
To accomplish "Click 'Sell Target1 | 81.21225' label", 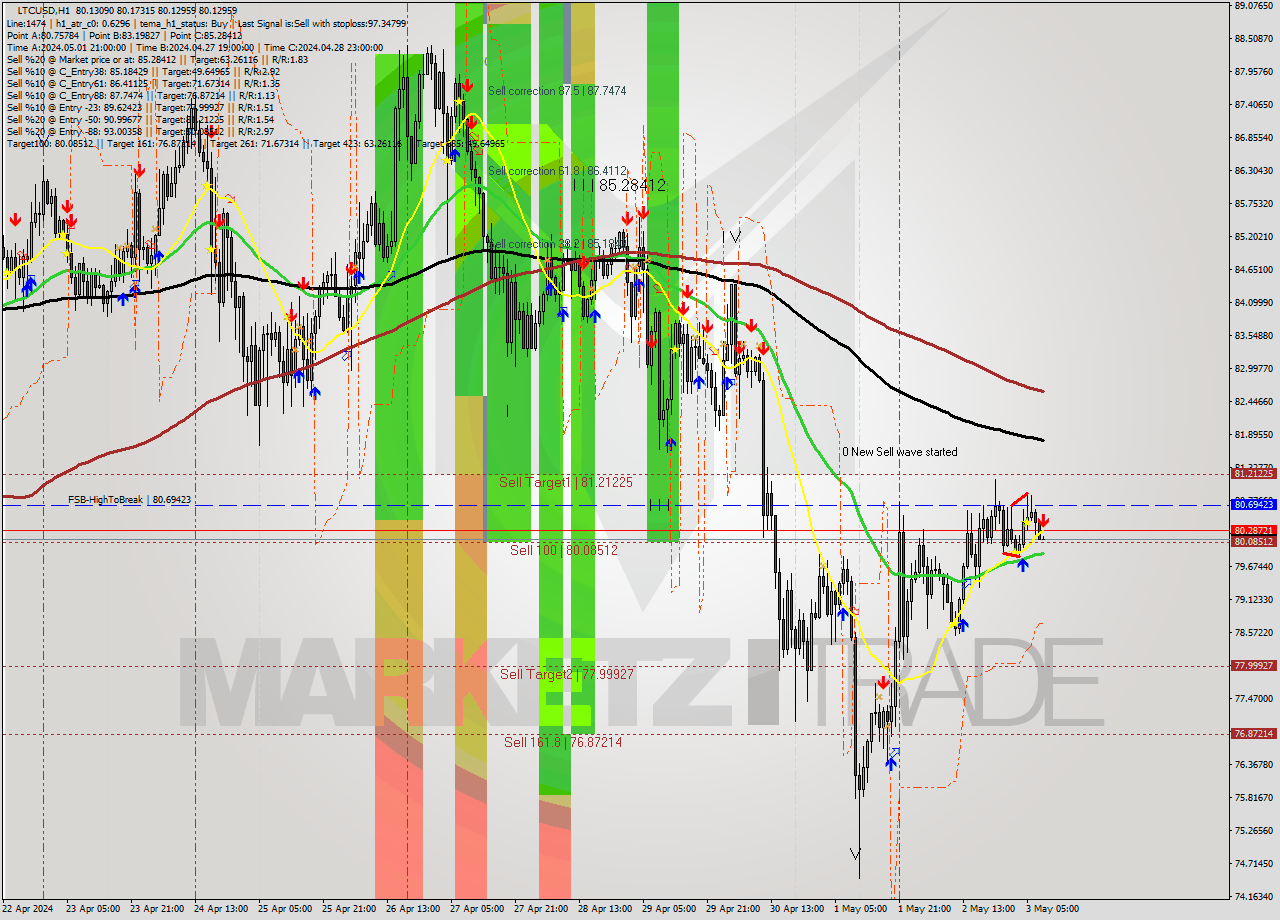I will coord(566,482).
